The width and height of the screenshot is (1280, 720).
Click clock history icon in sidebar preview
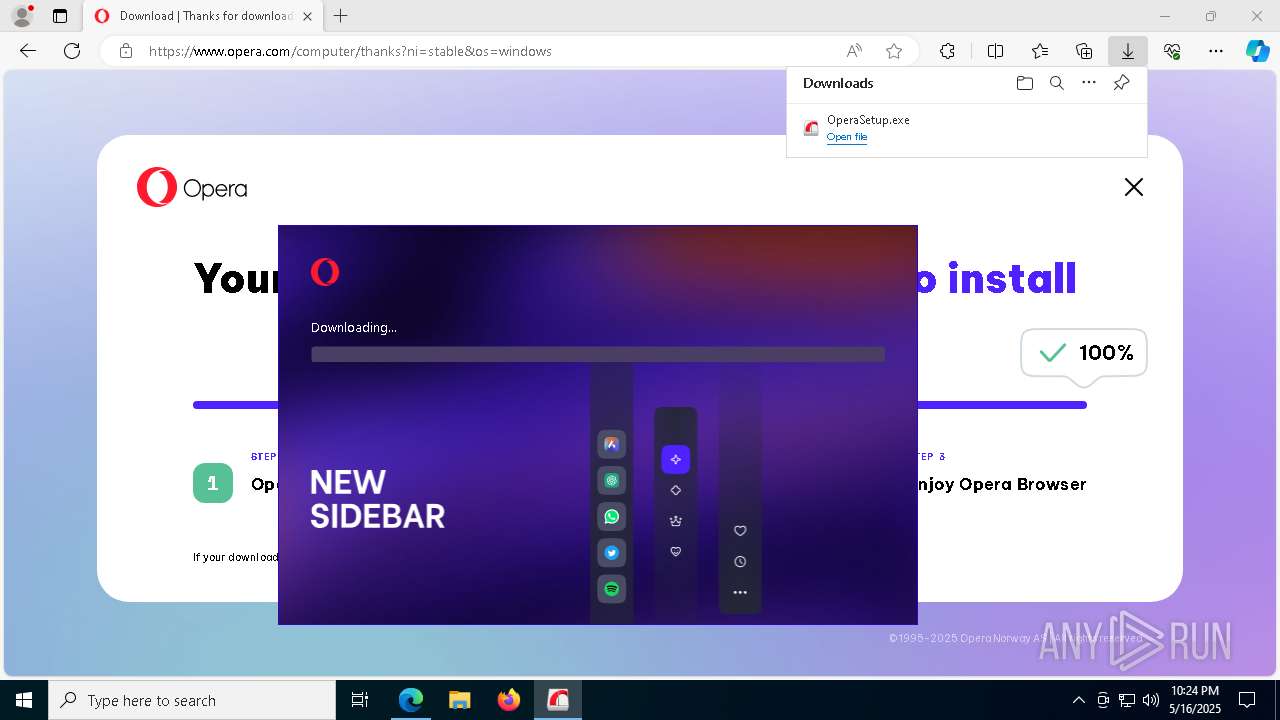tap(740, 562)
